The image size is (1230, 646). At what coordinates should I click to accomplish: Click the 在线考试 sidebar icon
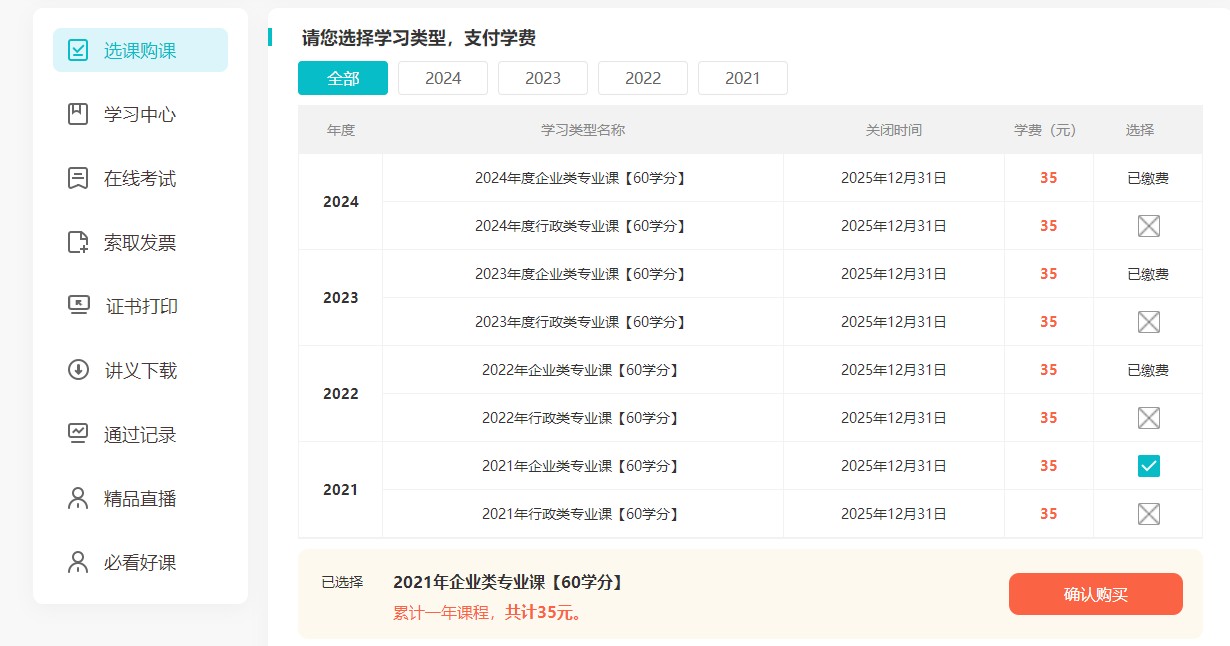[x=78, y=178]
